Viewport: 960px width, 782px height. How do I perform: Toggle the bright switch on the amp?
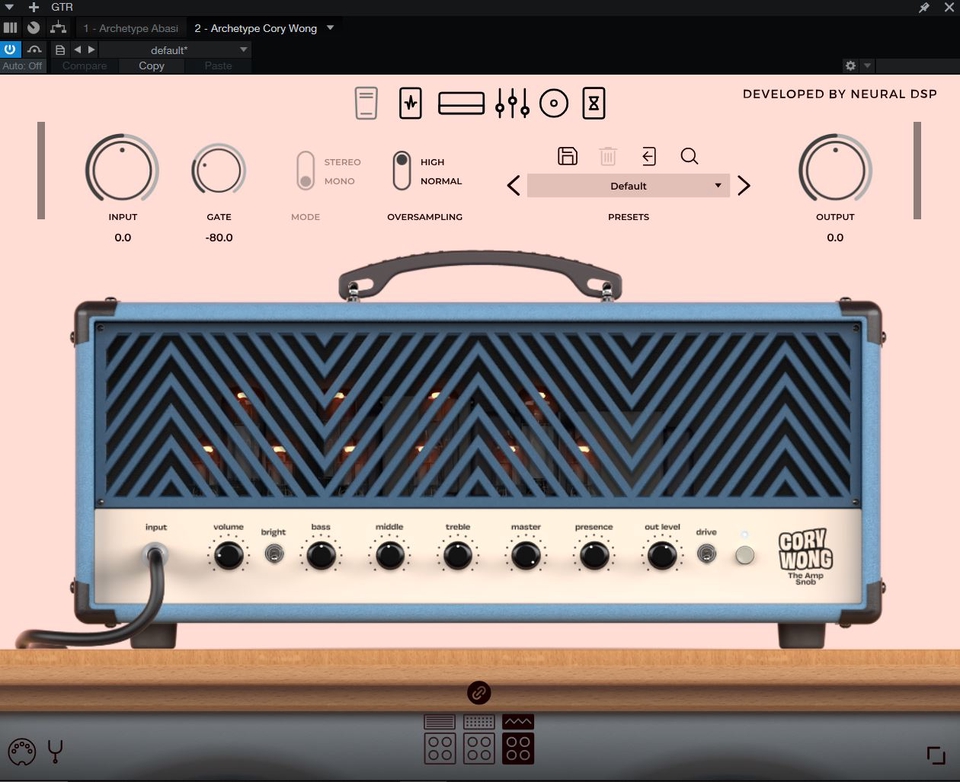(273, 553)
